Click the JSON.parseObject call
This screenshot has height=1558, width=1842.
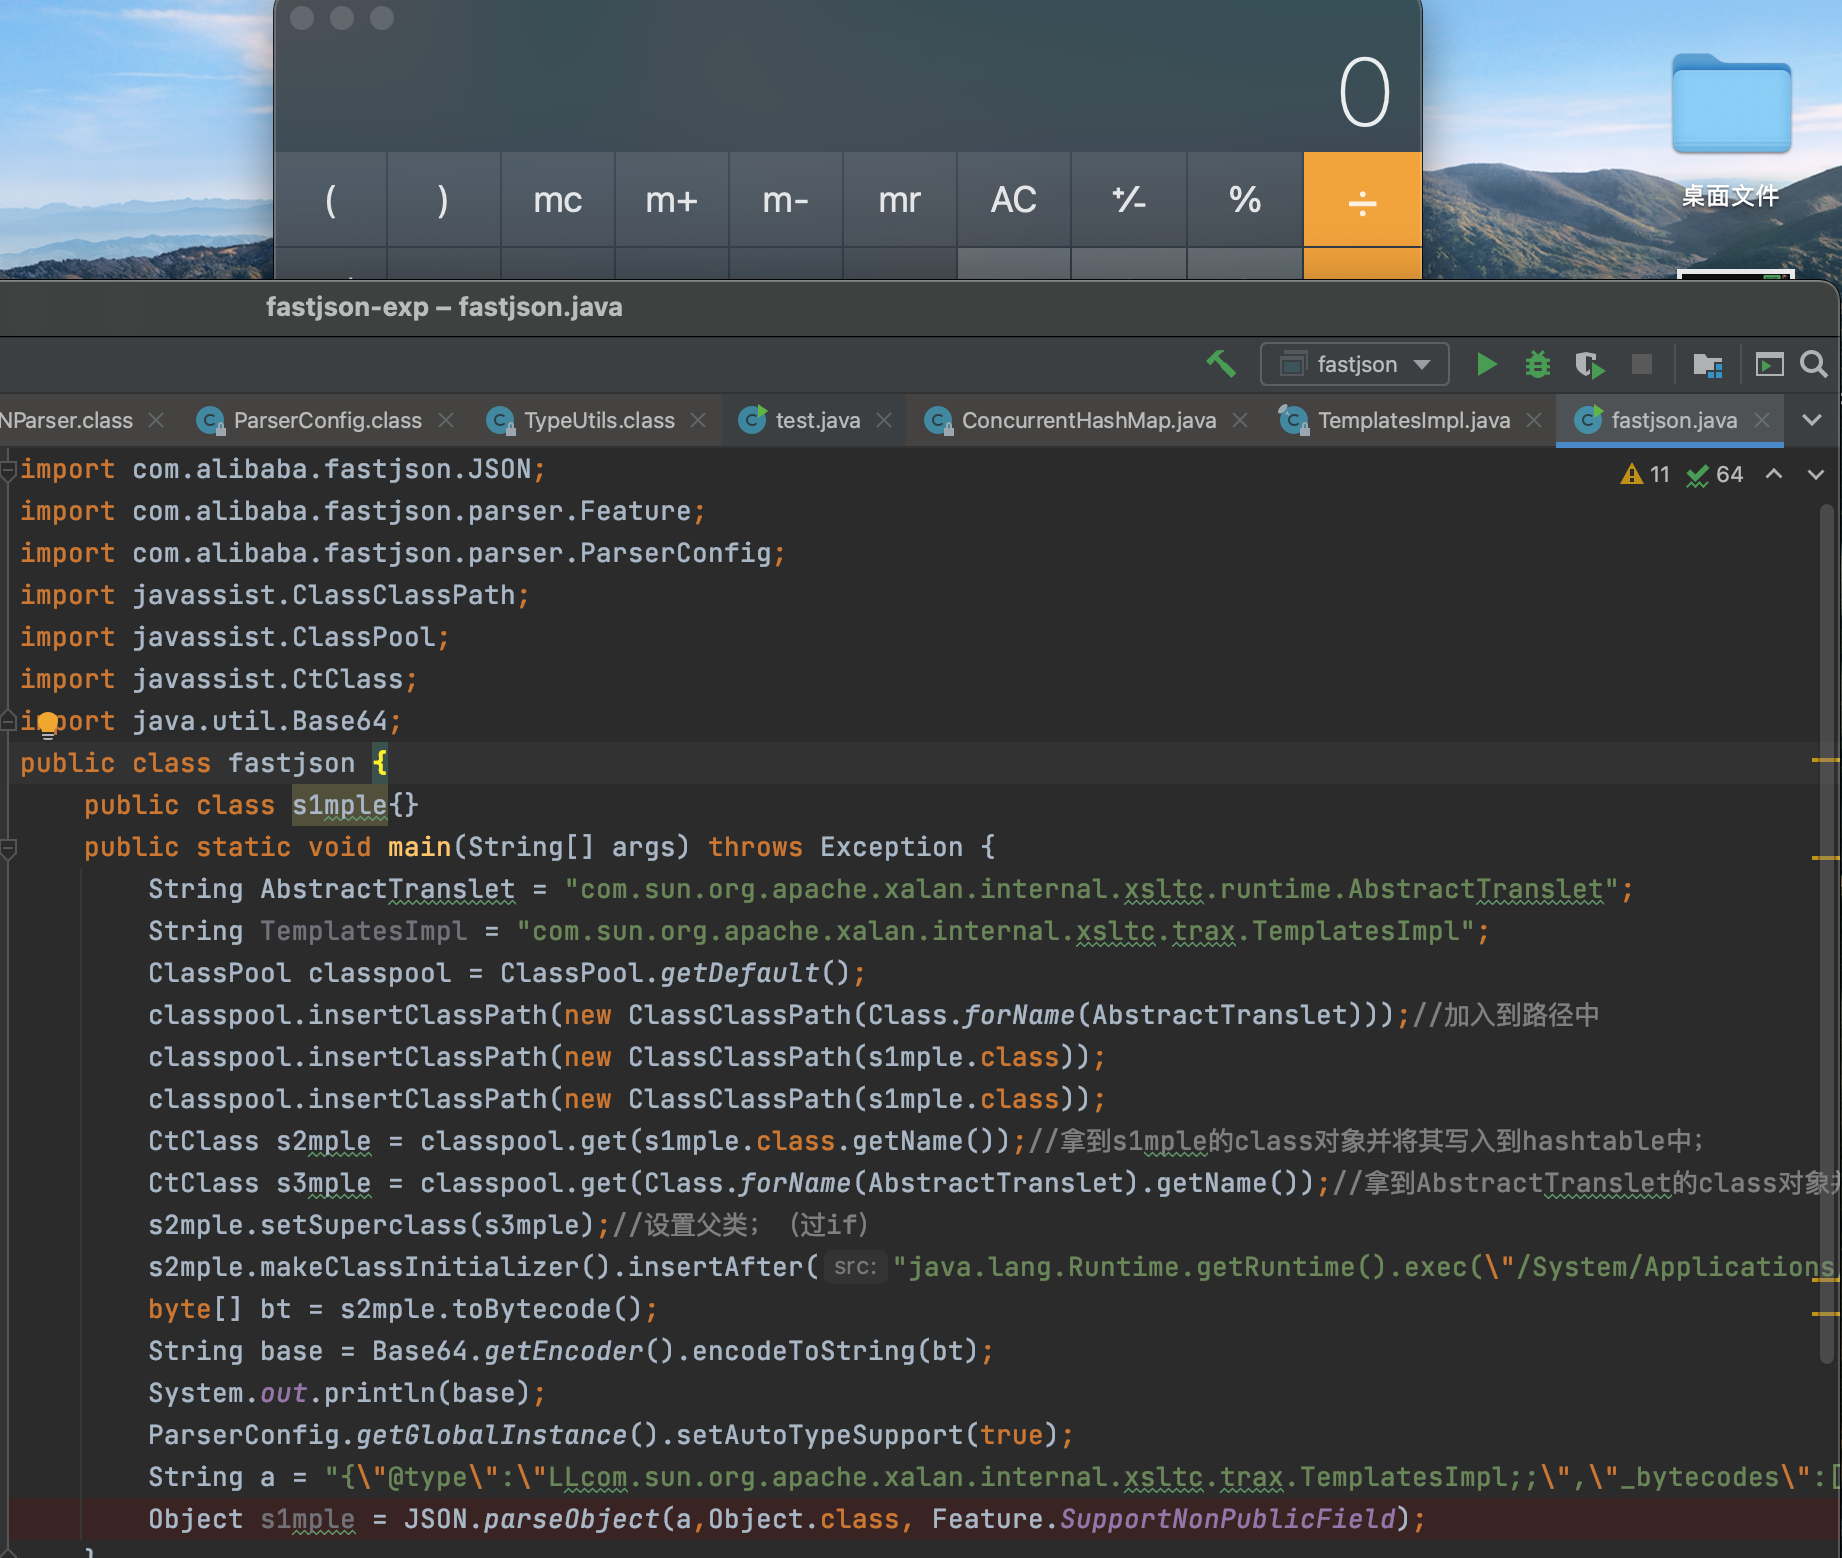pos(531,1519)
